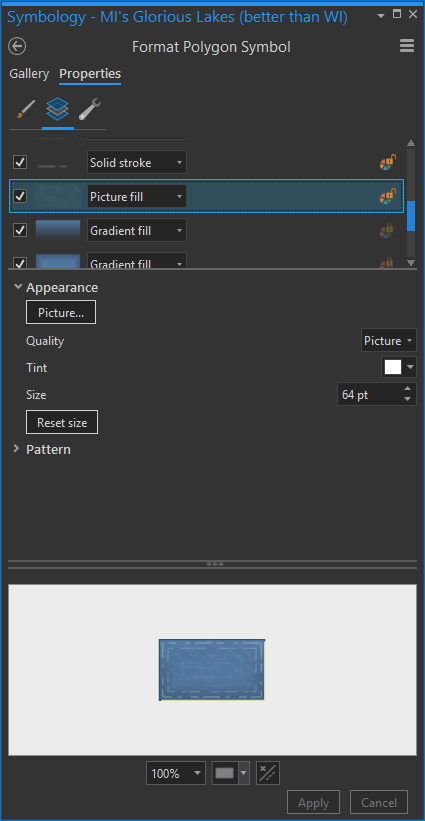Switch to the Gallery tab
Viewport: 425px width, 821px height.
tap(29, 74)
